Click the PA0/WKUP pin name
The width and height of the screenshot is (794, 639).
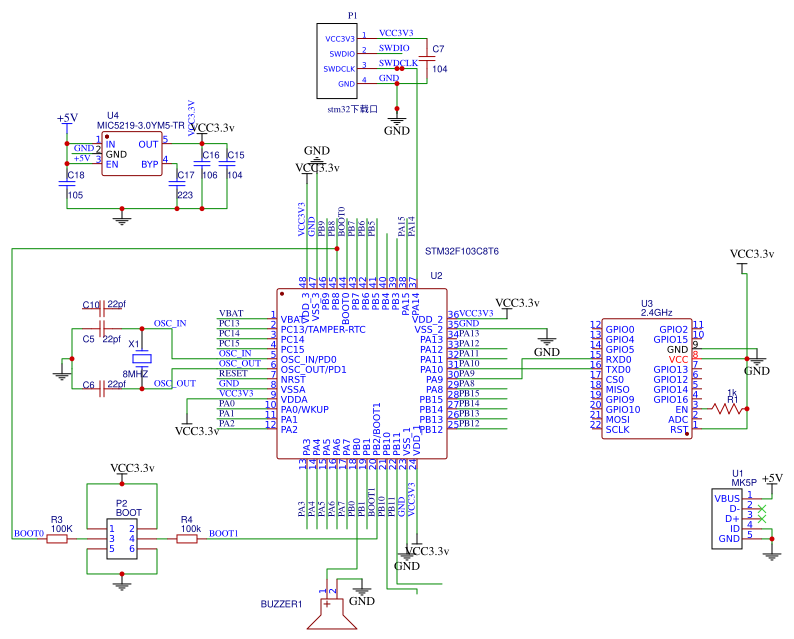pyautogui.click(x=304, y=409)
